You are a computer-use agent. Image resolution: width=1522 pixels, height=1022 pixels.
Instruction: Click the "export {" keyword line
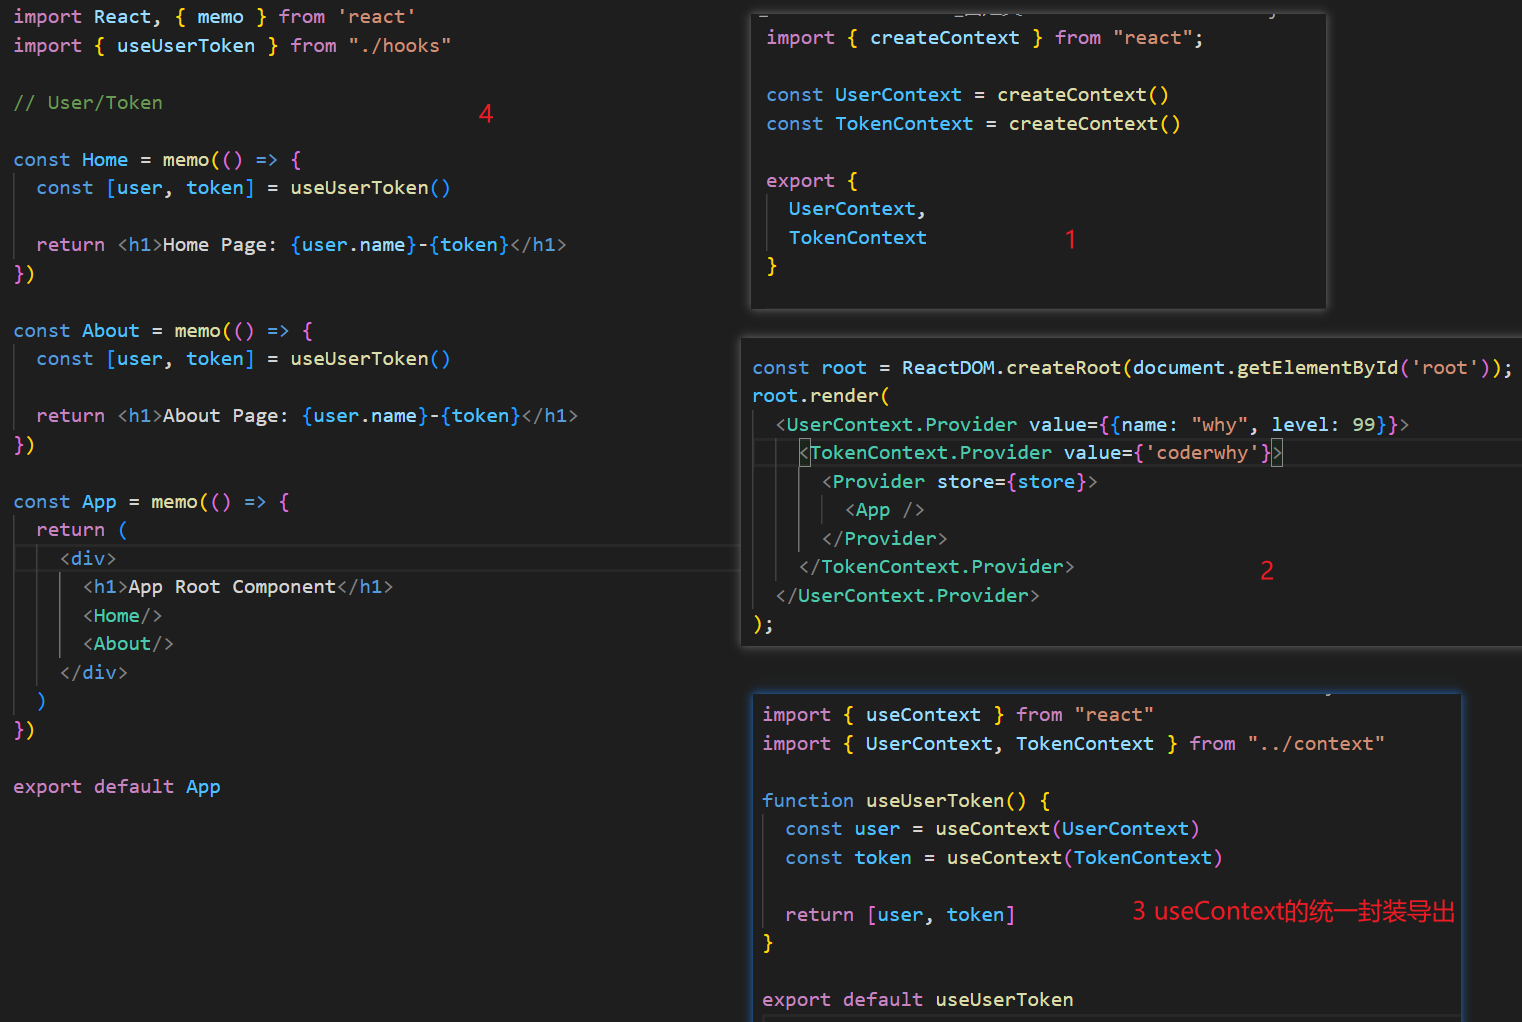812,181
